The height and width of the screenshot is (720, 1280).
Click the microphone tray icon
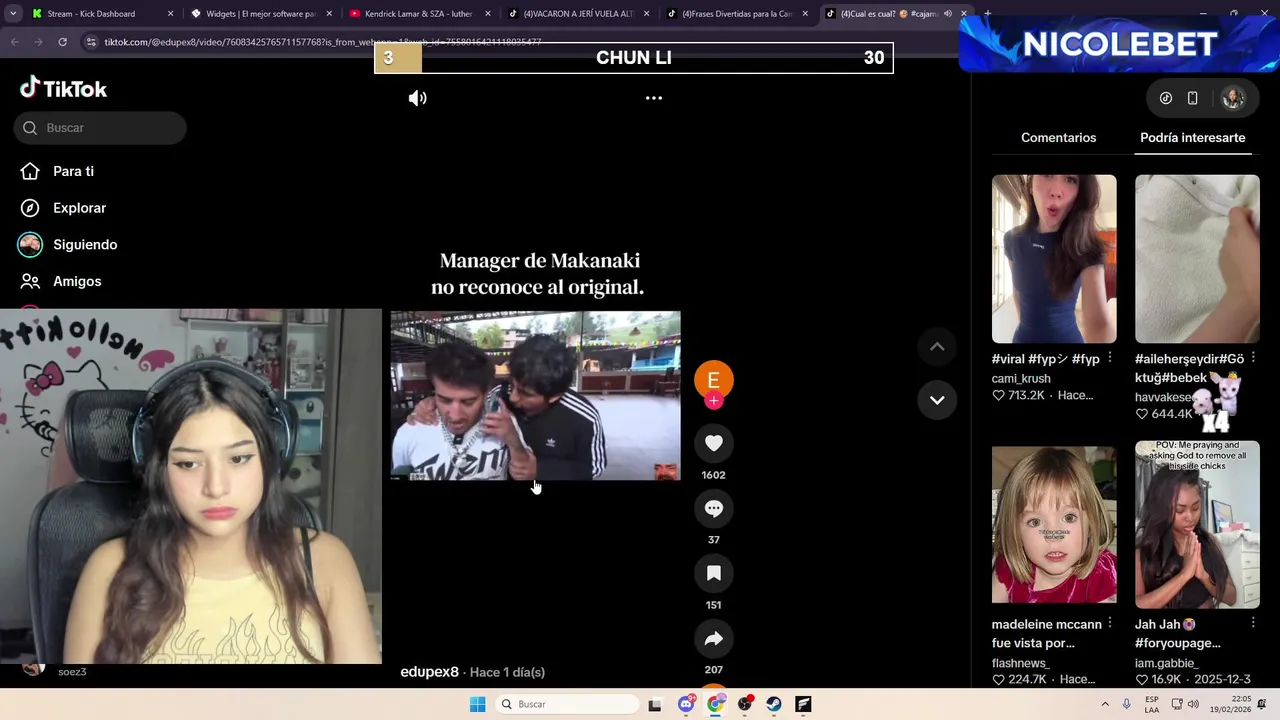pos(1127,704)
